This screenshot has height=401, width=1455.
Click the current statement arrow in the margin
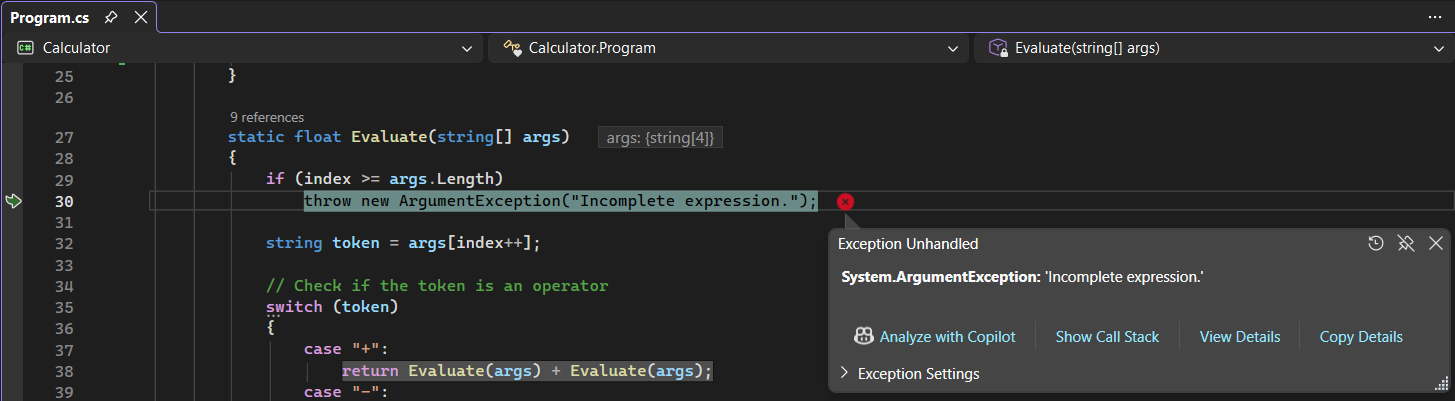point(13,202)
